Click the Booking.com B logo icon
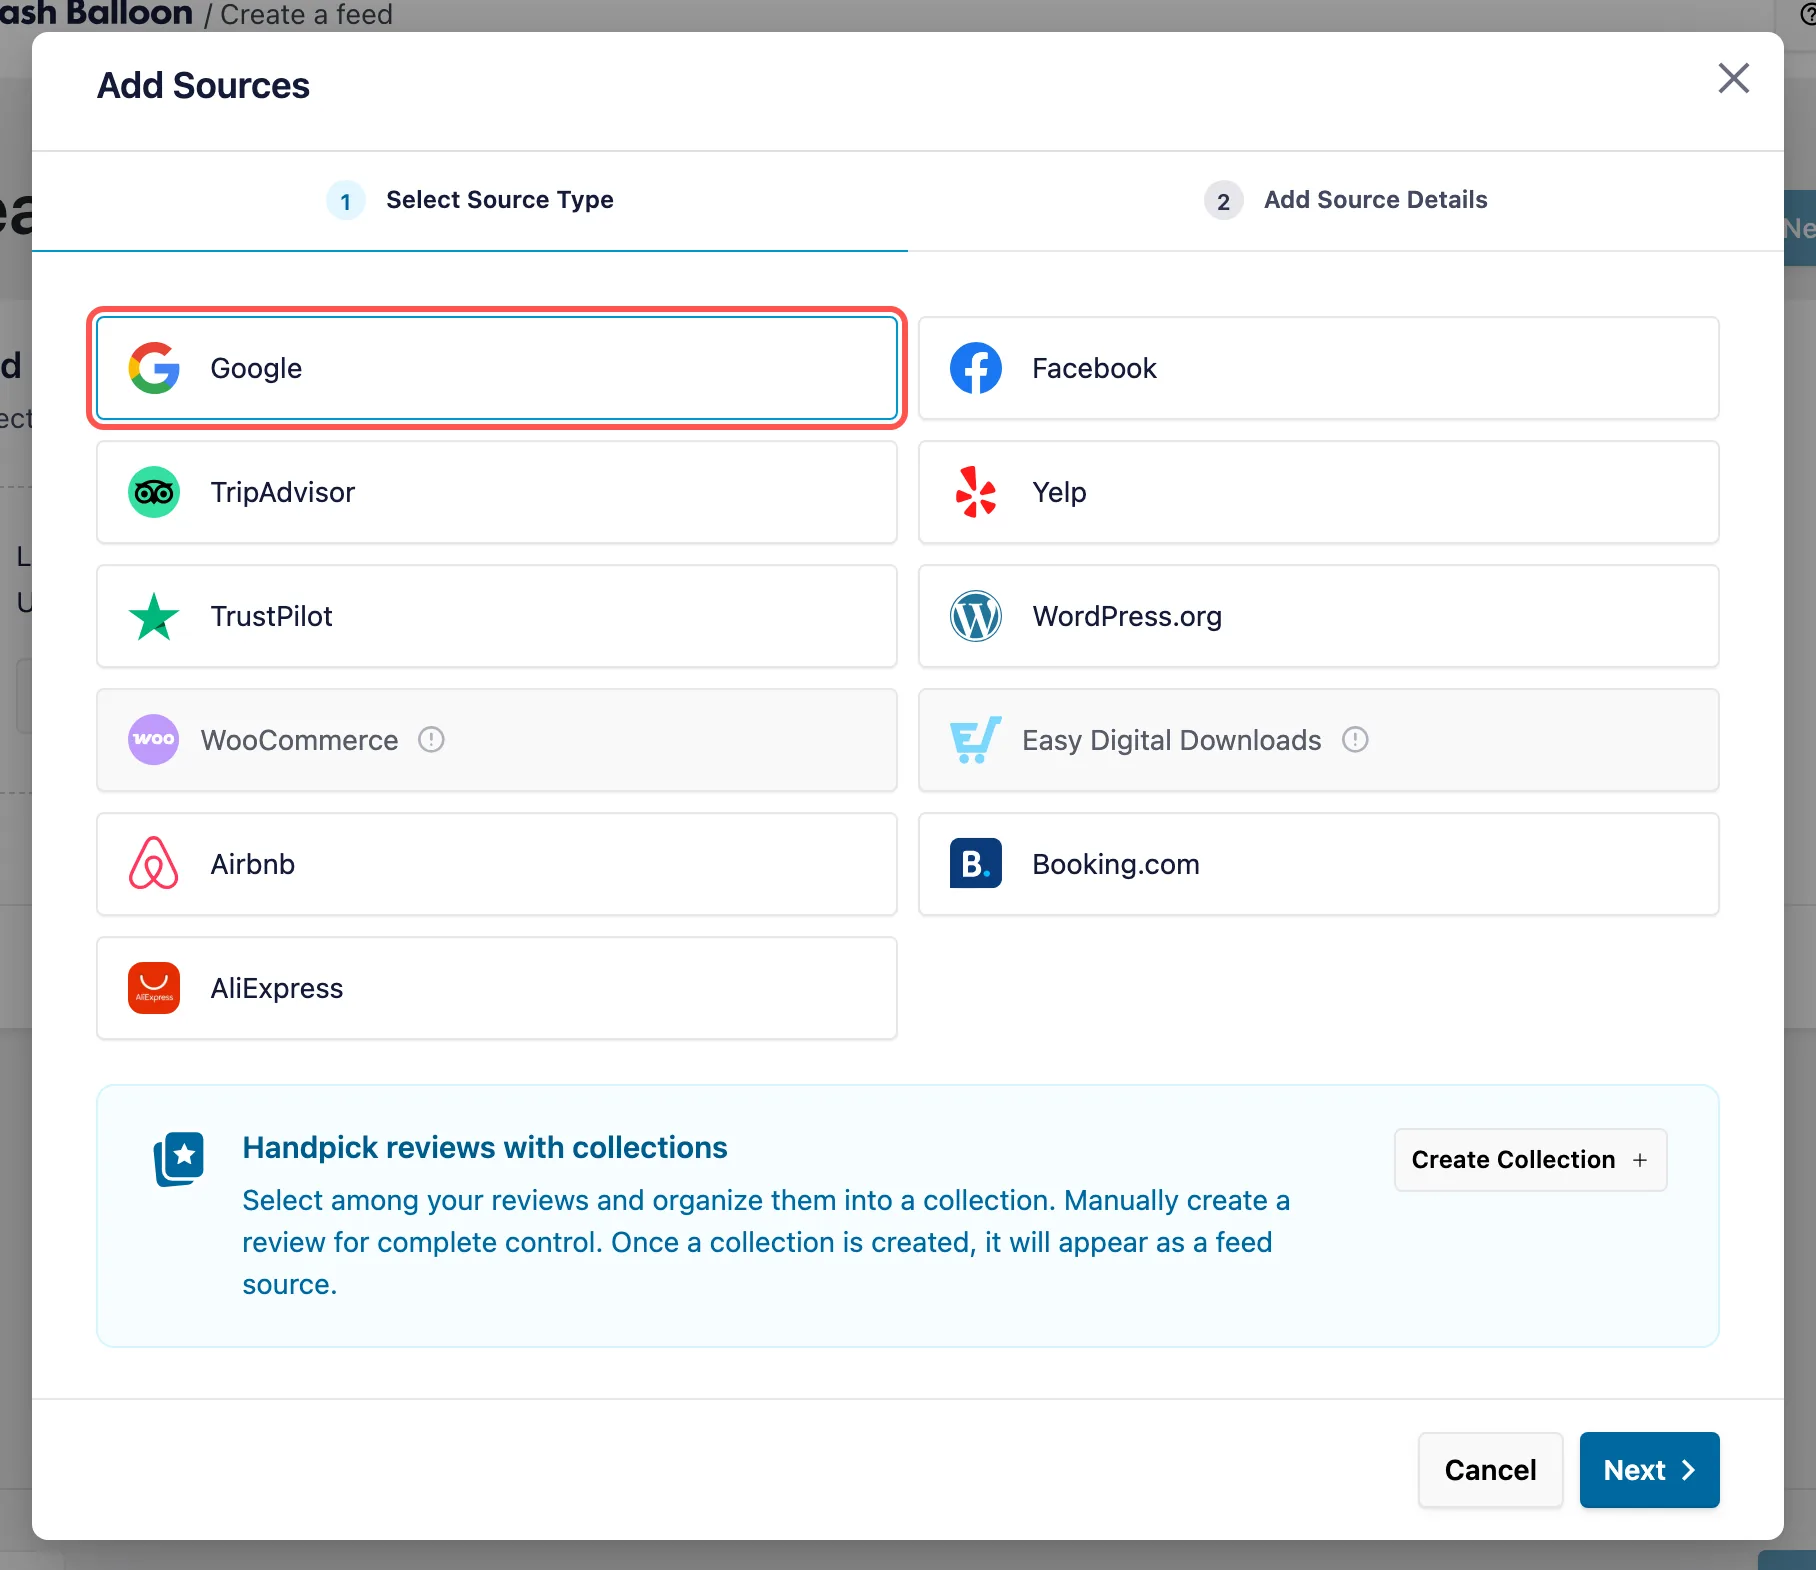Viewport: 1816px width, 1570px height. tap(976, 864)
